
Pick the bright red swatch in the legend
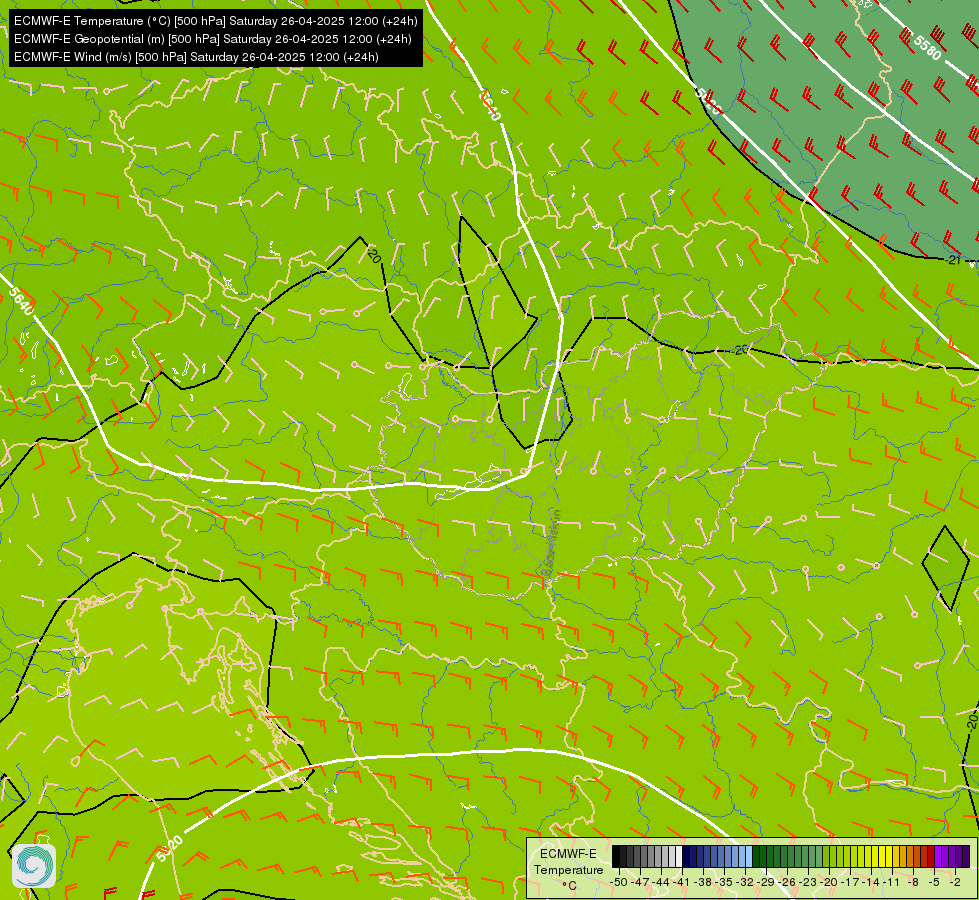pos(931,856)
